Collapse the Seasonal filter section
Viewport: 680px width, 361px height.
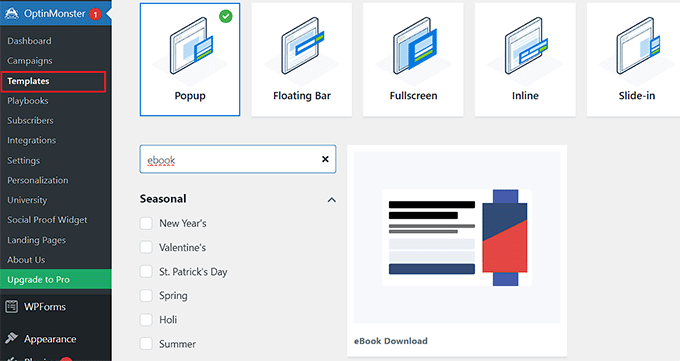coord(331,200)
